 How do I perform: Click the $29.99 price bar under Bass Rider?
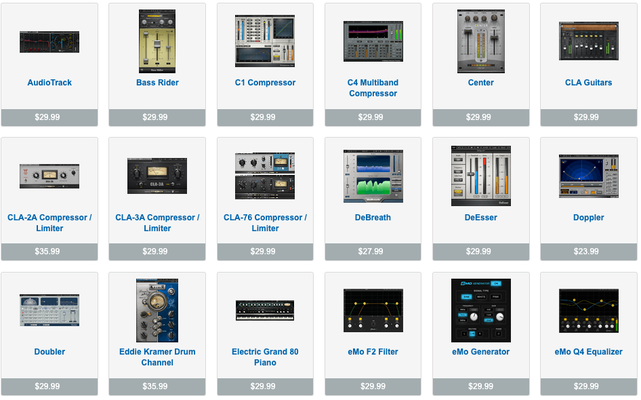coord(157,117)
